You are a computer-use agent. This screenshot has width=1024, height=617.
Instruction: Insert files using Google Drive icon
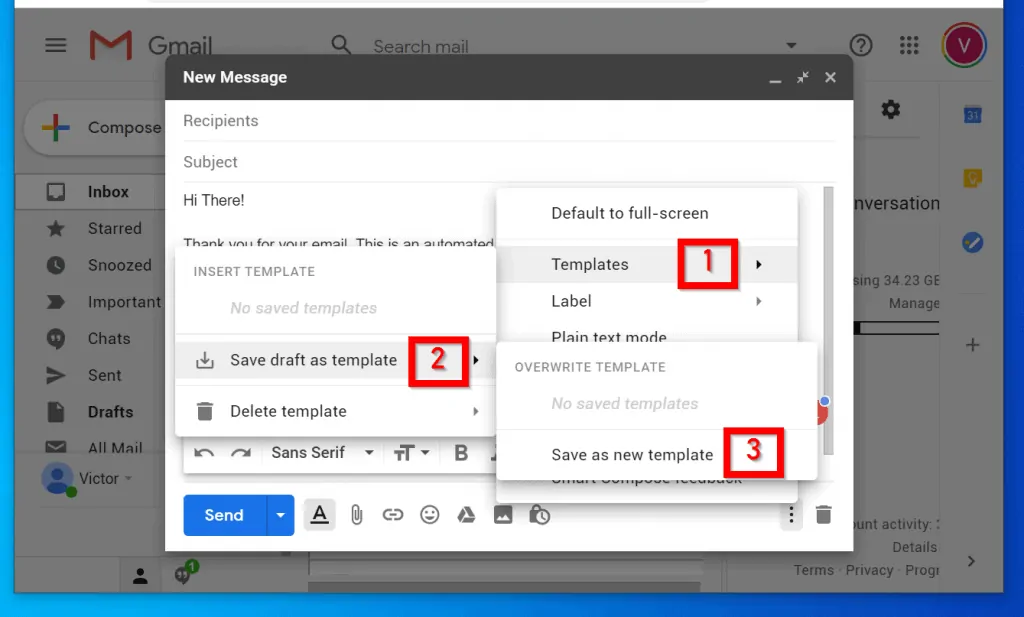point(466,515)
